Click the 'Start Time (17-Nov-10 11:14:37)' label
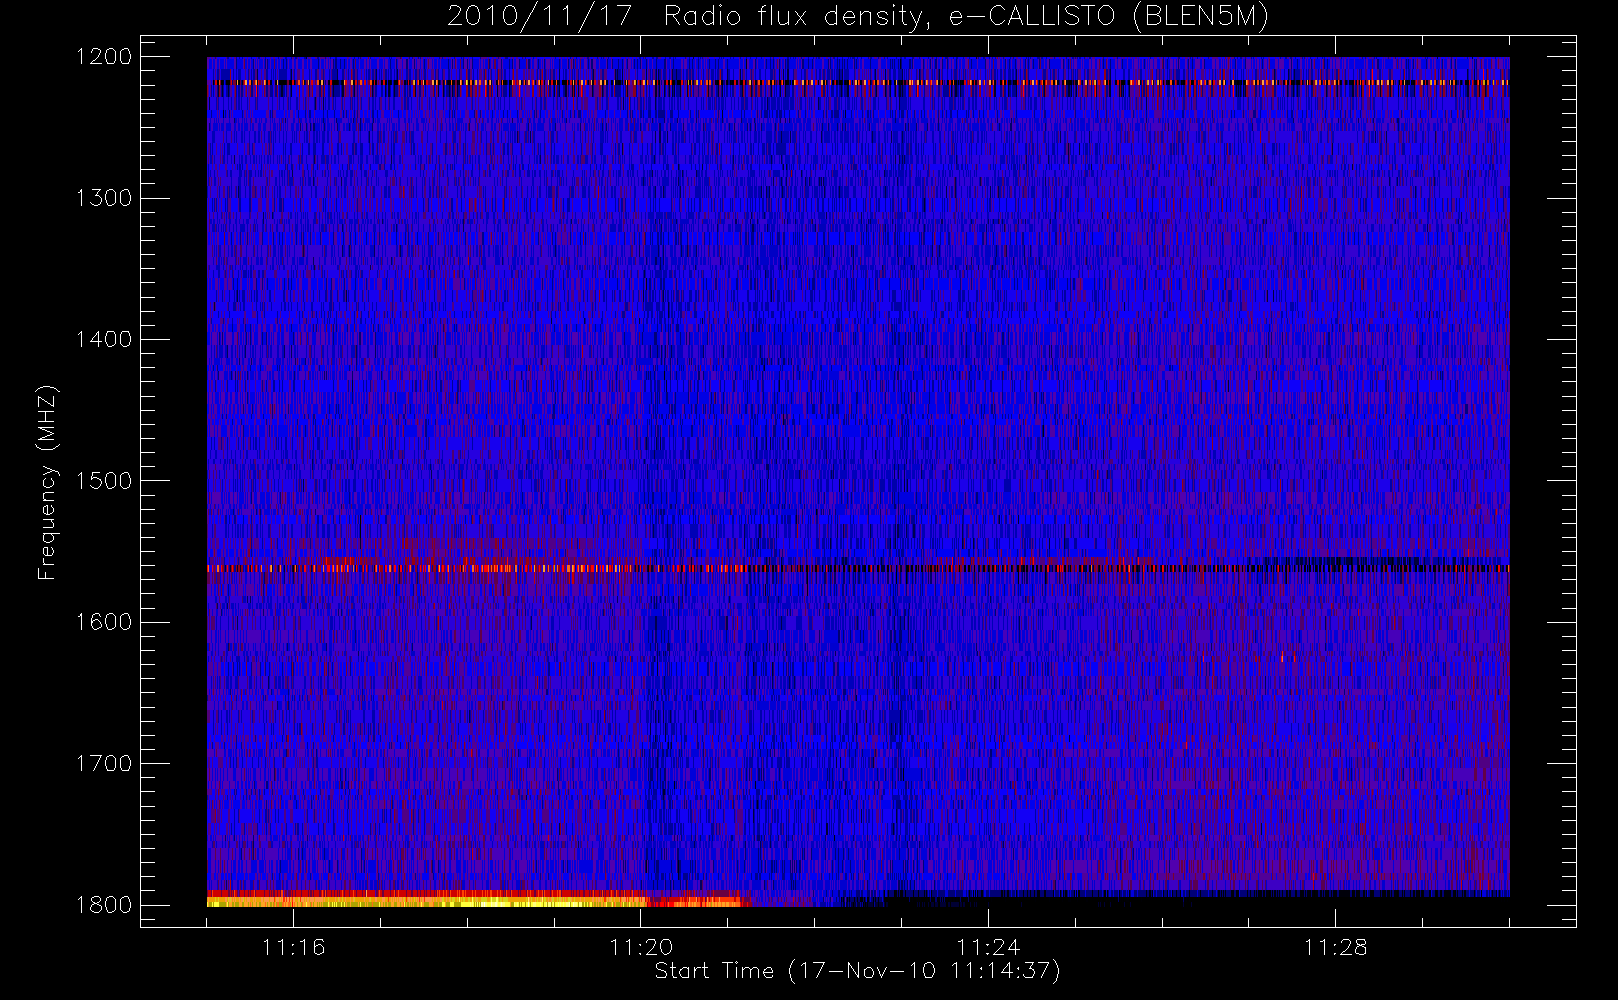 click(x=857, y=971)
